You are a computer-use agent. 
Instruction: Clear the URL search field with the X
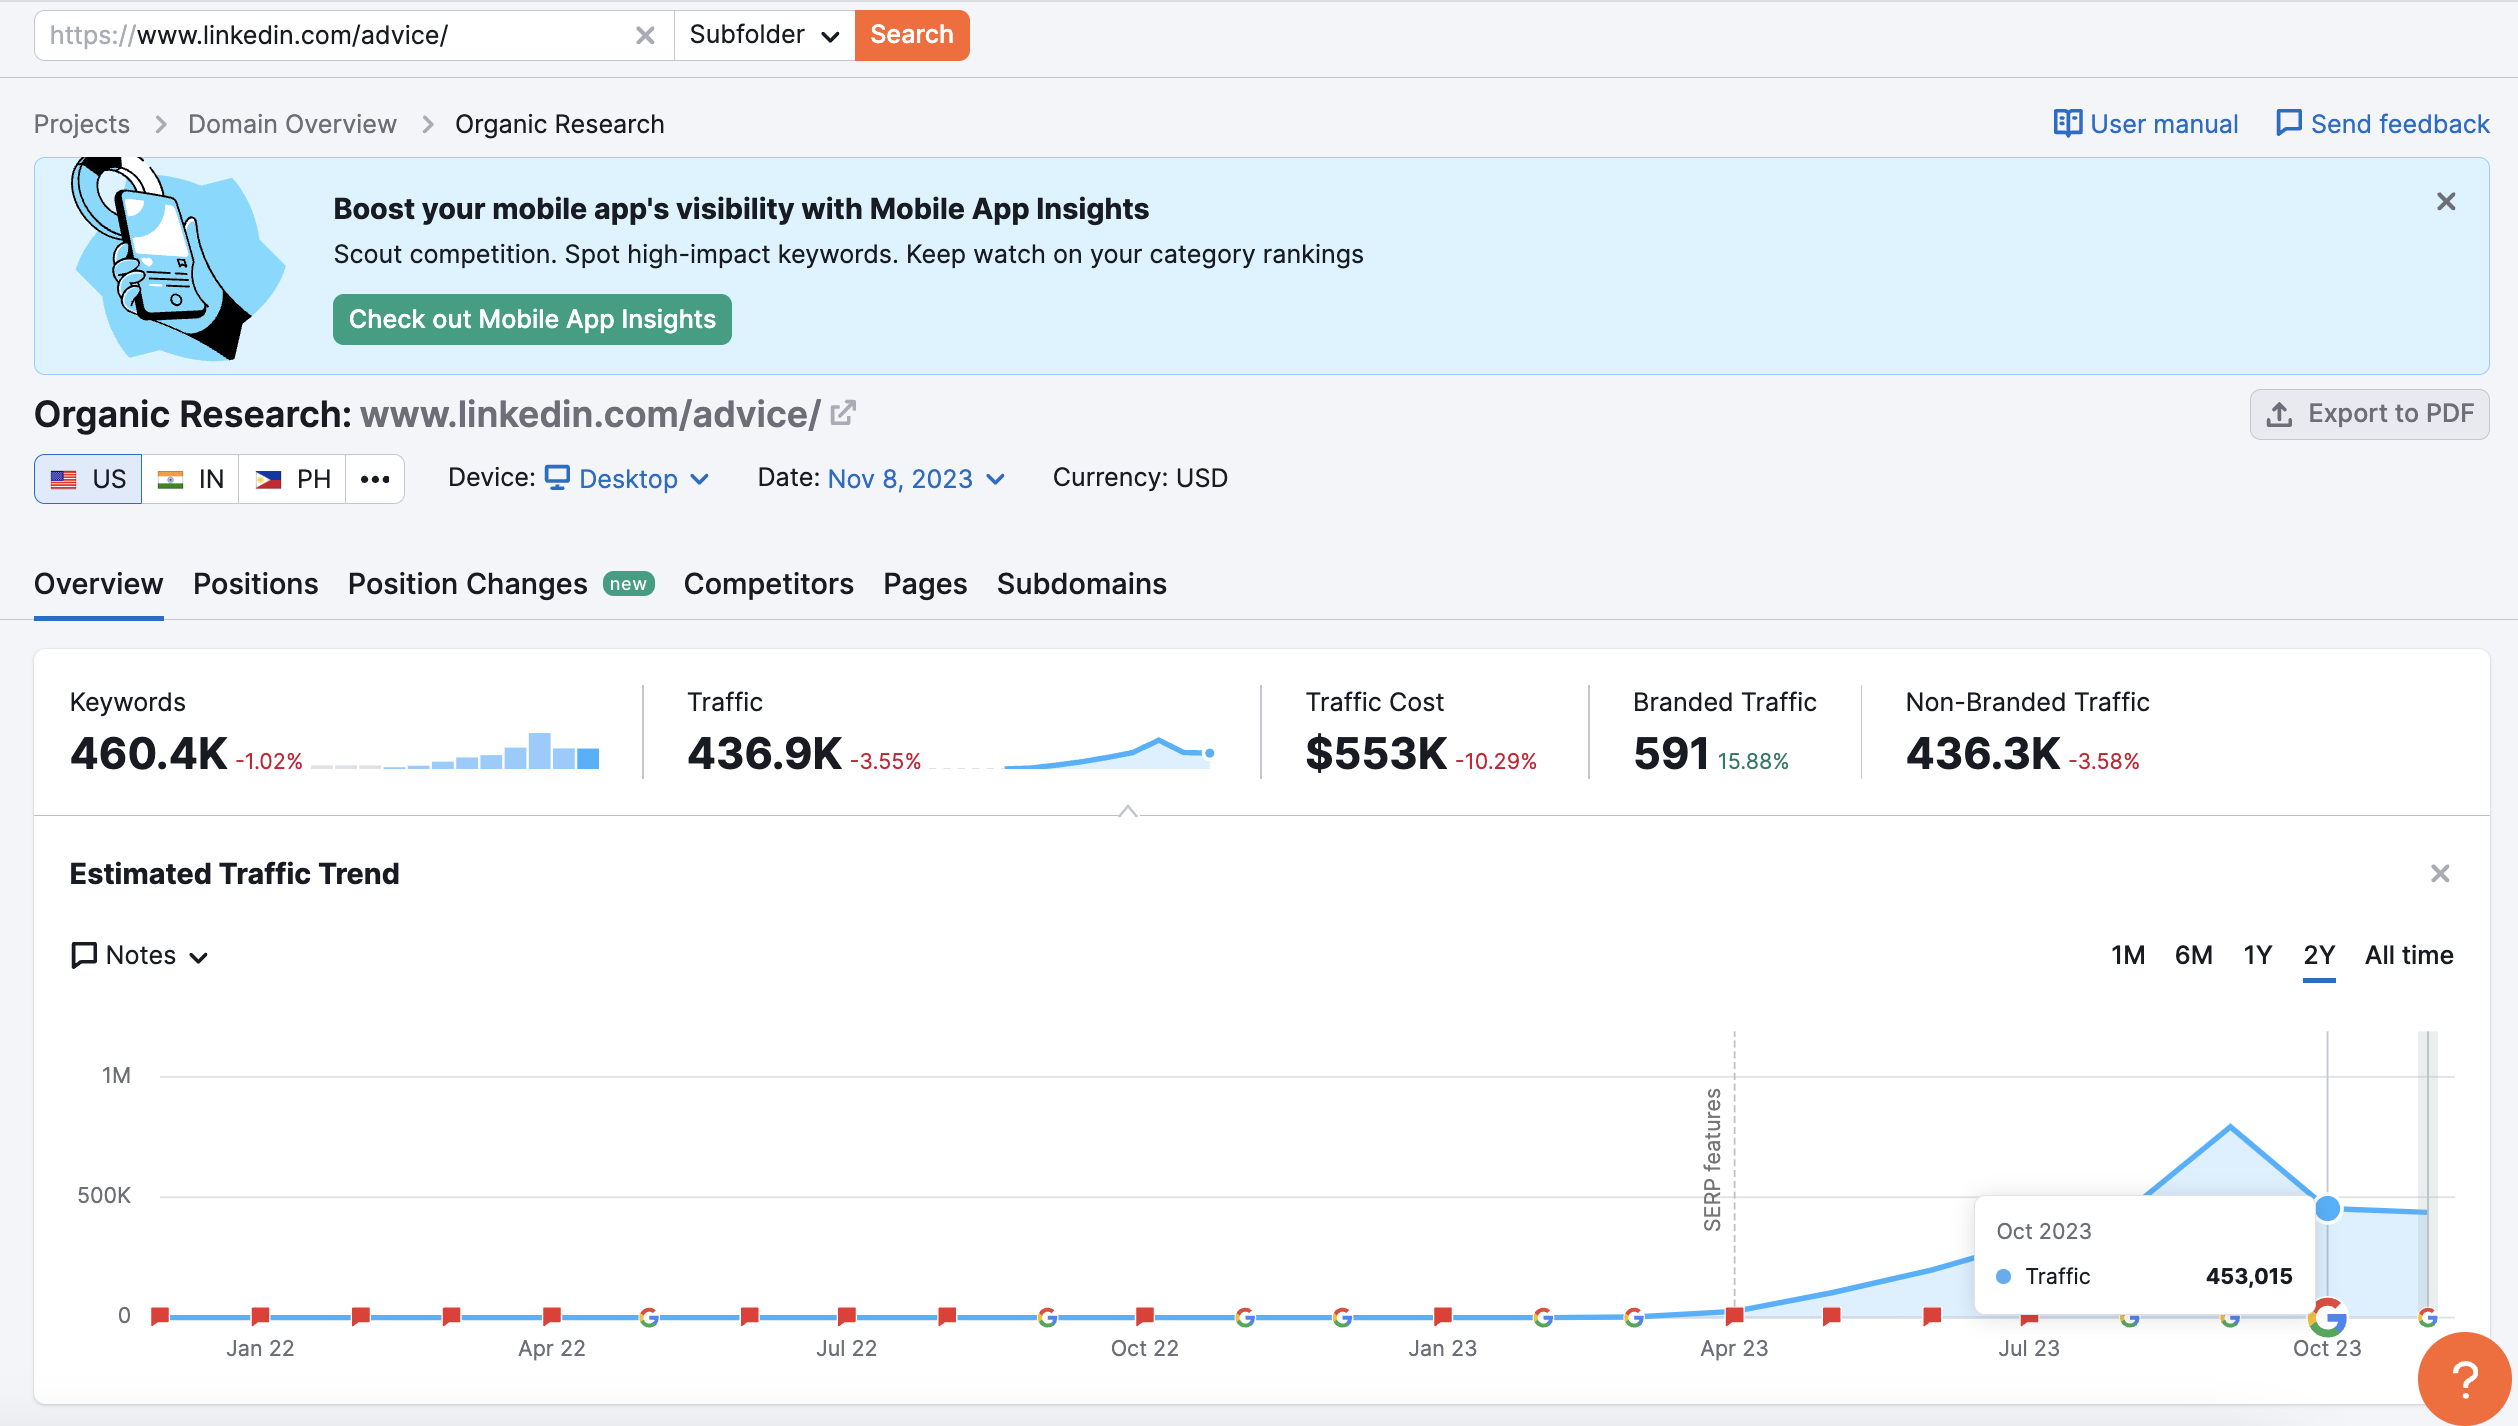[646, 35]
